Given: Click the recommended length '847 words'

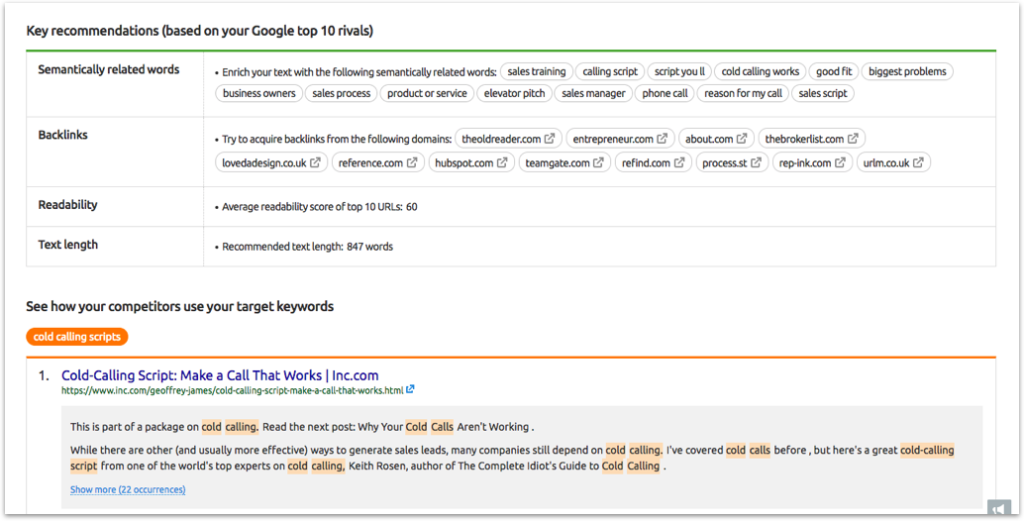Looking at the screenshot, I should [x=370, y=247].
